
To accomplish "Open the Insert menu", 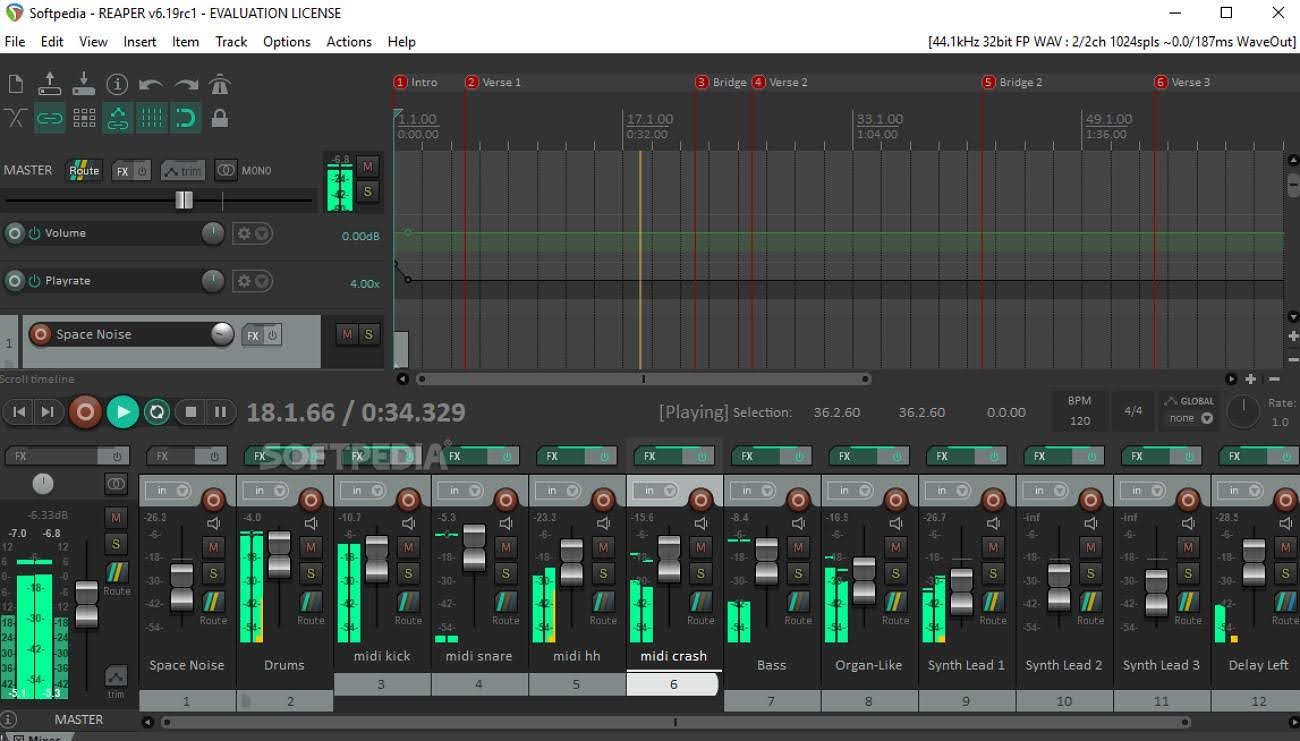I will tap(140, 41).
